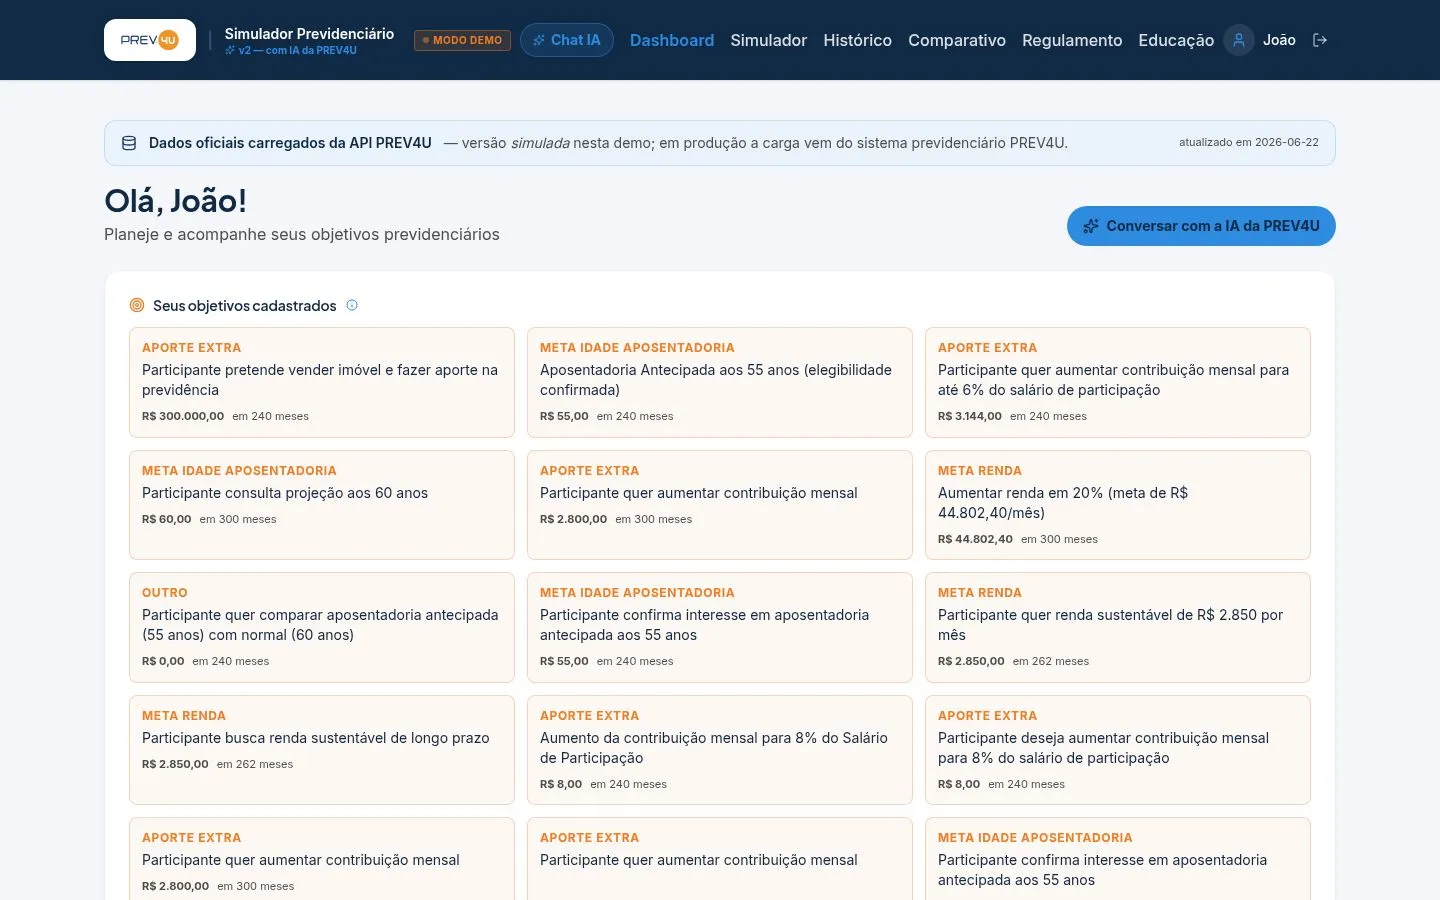
Task: Click the MODO DEMO badge
Action: click(x=462, y=40)
